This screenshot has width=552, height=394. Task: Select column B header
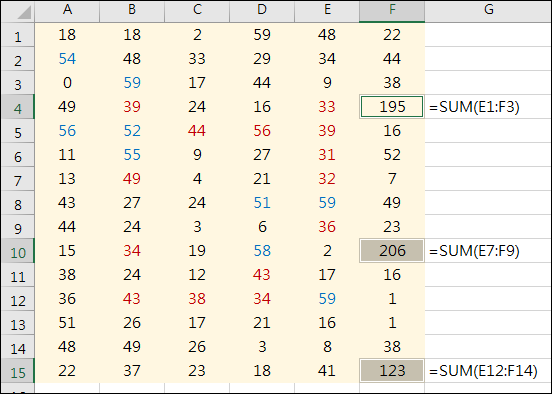132,11
